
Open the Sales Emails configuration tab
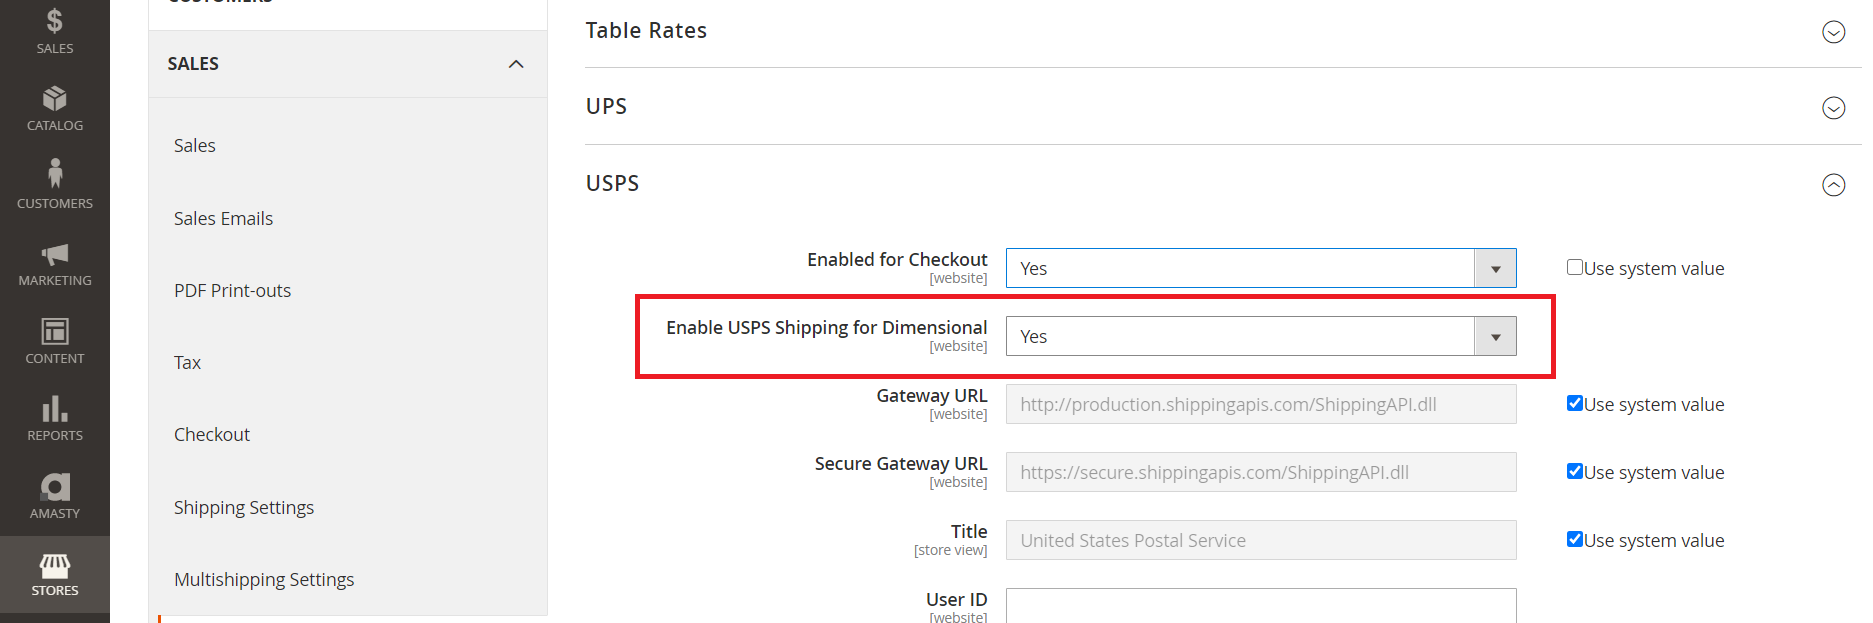point(223,218)
